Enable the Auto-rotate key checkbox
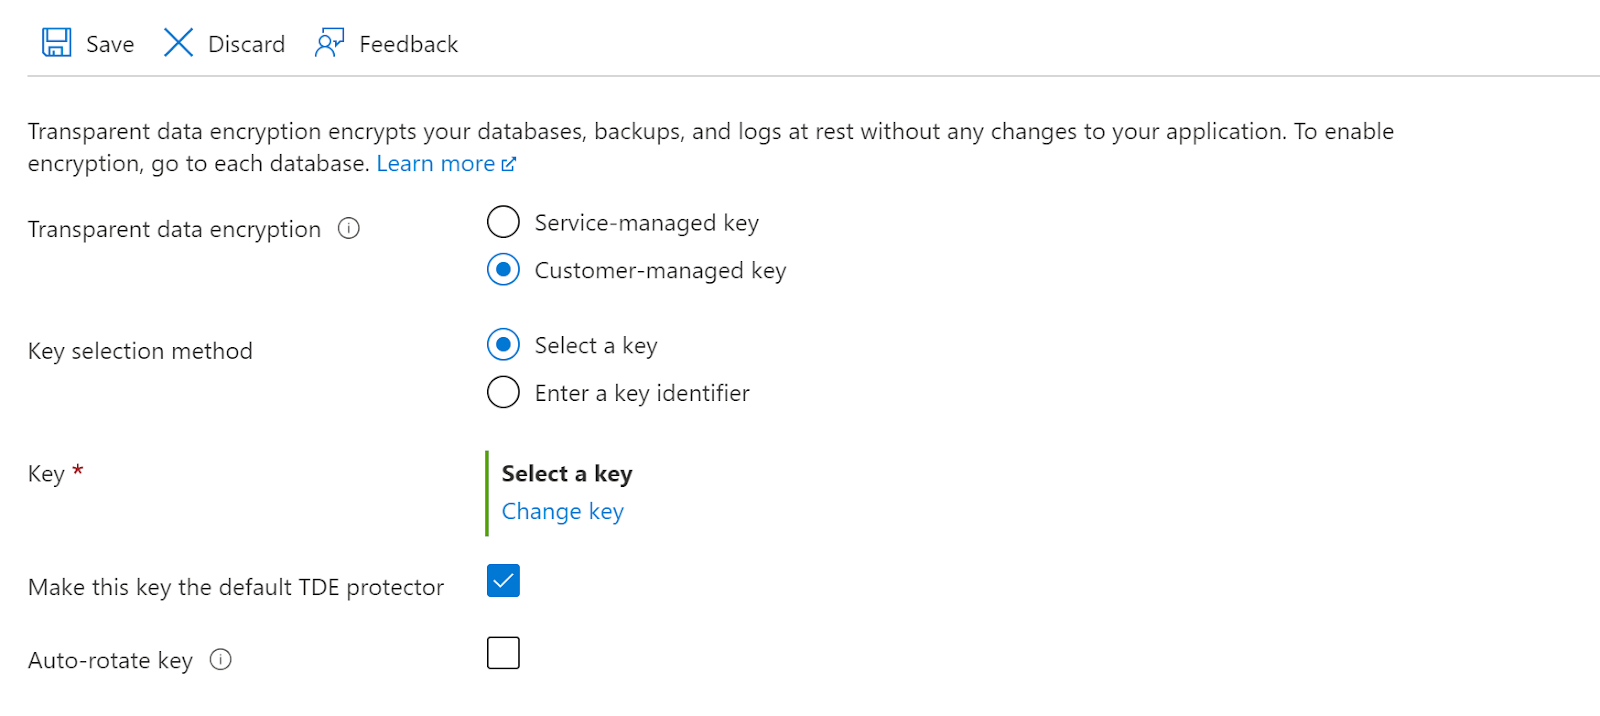 503,653
